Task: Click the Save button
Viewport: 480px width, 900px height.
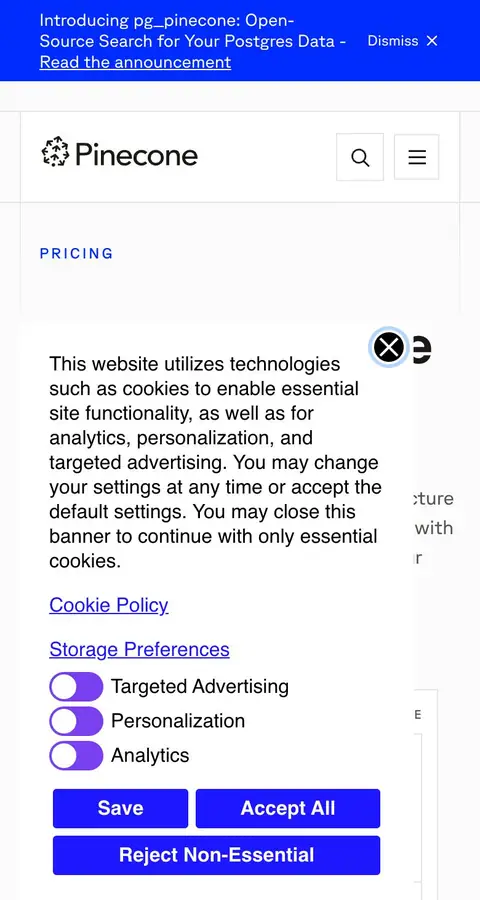Action: (x=121, y=808)
